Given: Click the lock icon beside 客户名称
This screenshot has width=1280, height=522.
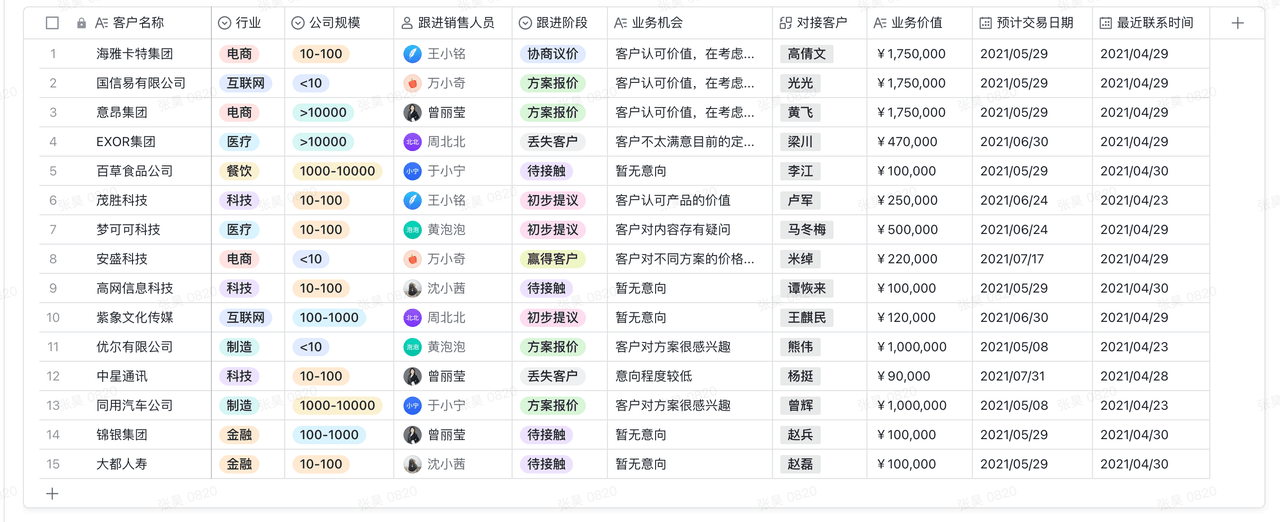Looking at the screenshot, I should point(81,23).
